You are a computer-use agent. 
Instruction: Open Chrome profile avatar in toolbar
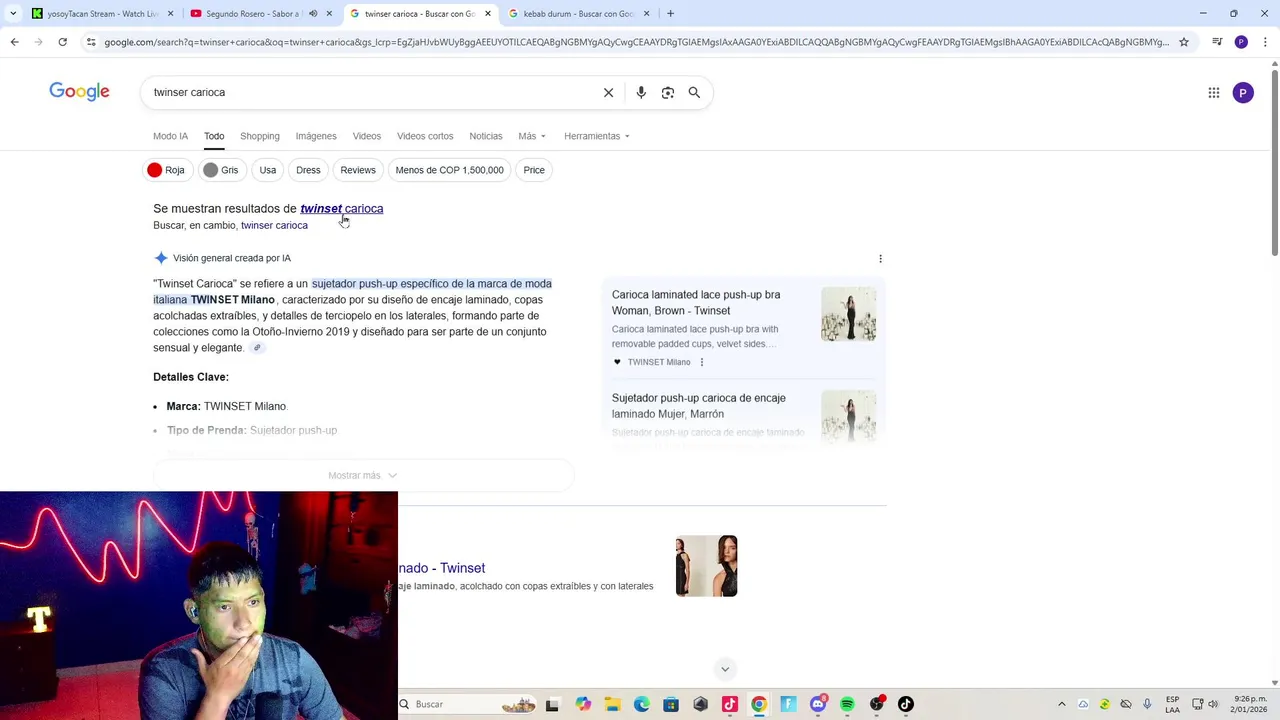(1241, 42)
